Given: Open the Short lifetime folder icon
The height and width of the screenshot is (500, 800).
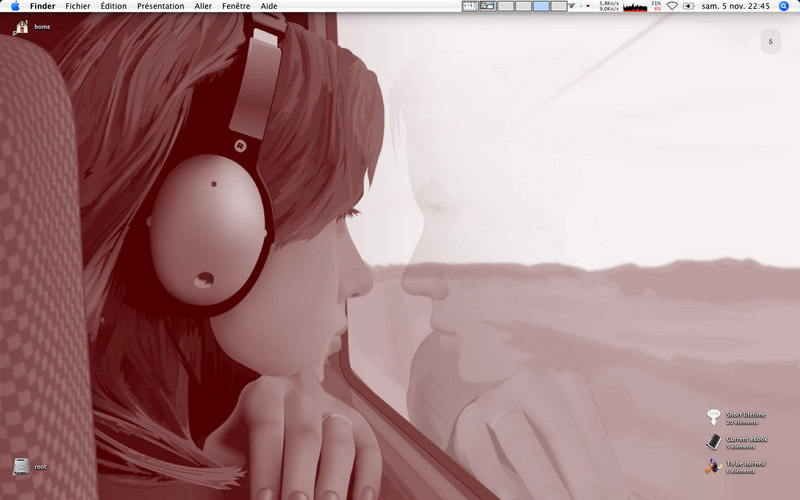Looking at the screenshot, I should click(713, 417).
